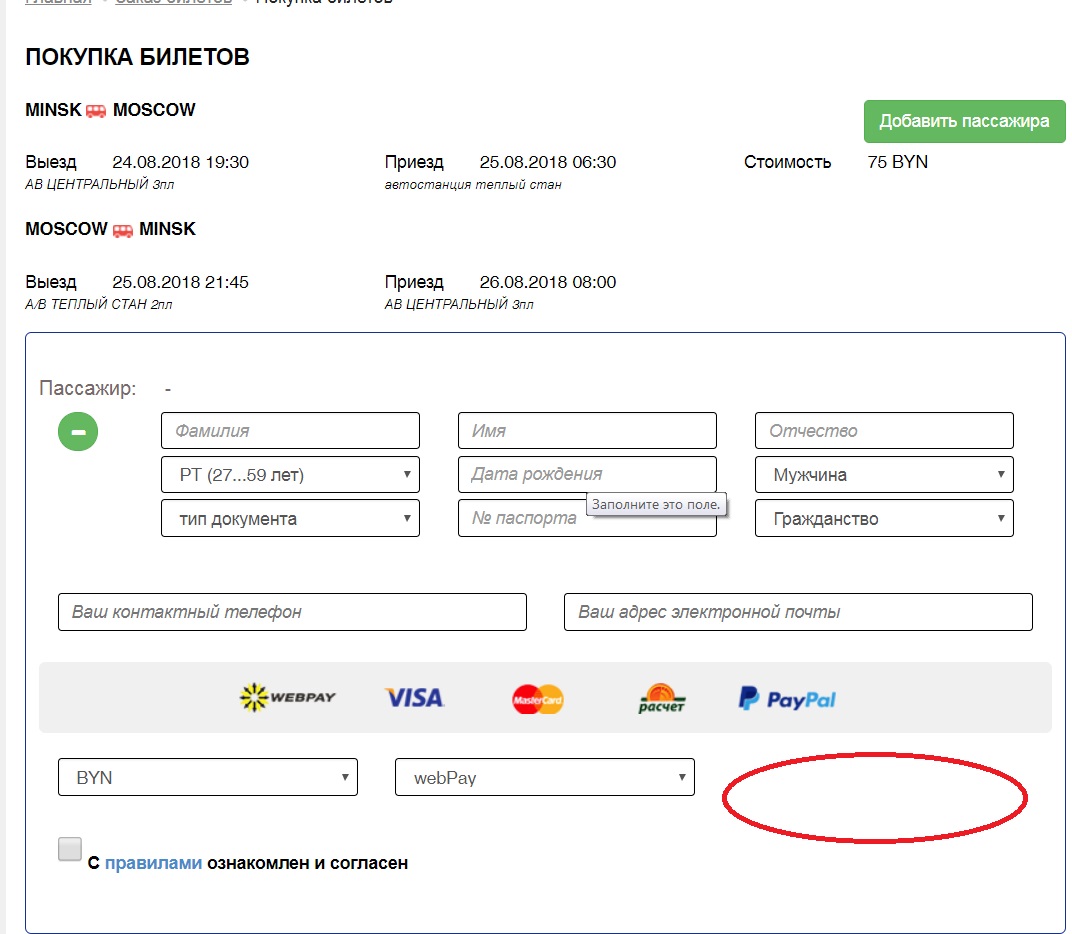Open the правилами link
Image resolution: width=1072 pixels, height=934 pixels.
coord(153,863)
